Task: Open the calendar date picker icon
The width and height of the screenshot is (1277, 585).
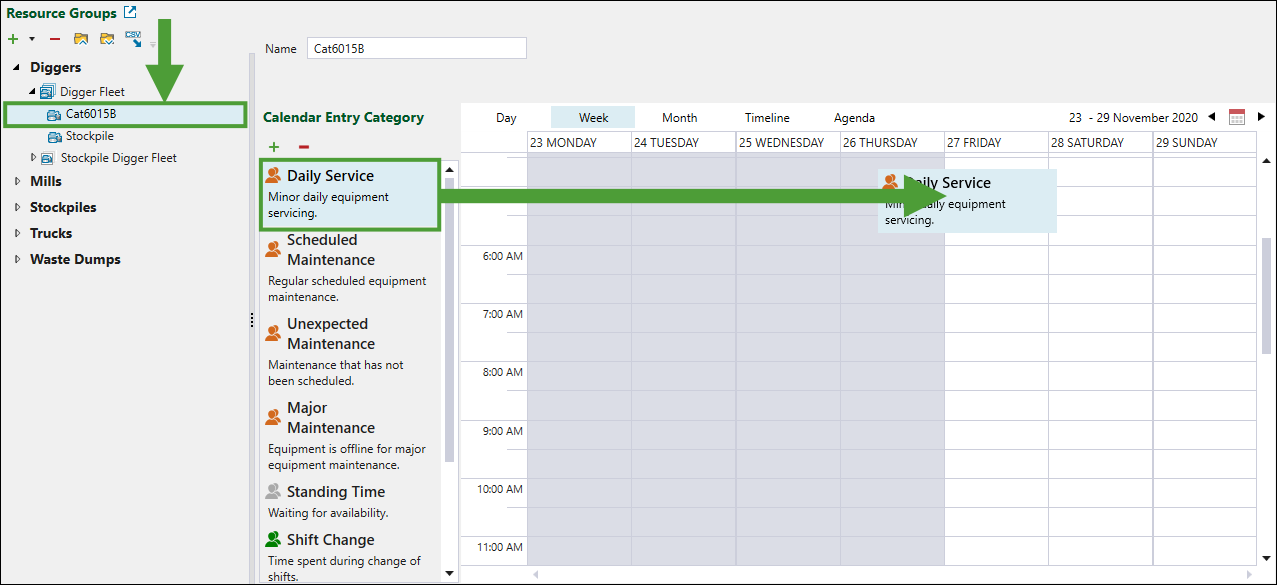Action: click(x=1237, y=117)
